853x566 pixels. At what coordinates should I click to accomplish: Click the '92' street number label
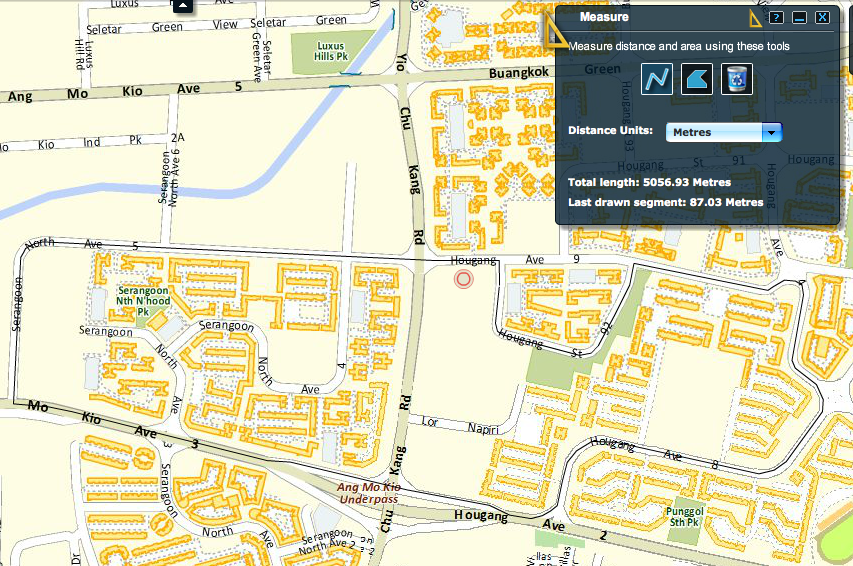pyautogui.click(x=605, y=328)
